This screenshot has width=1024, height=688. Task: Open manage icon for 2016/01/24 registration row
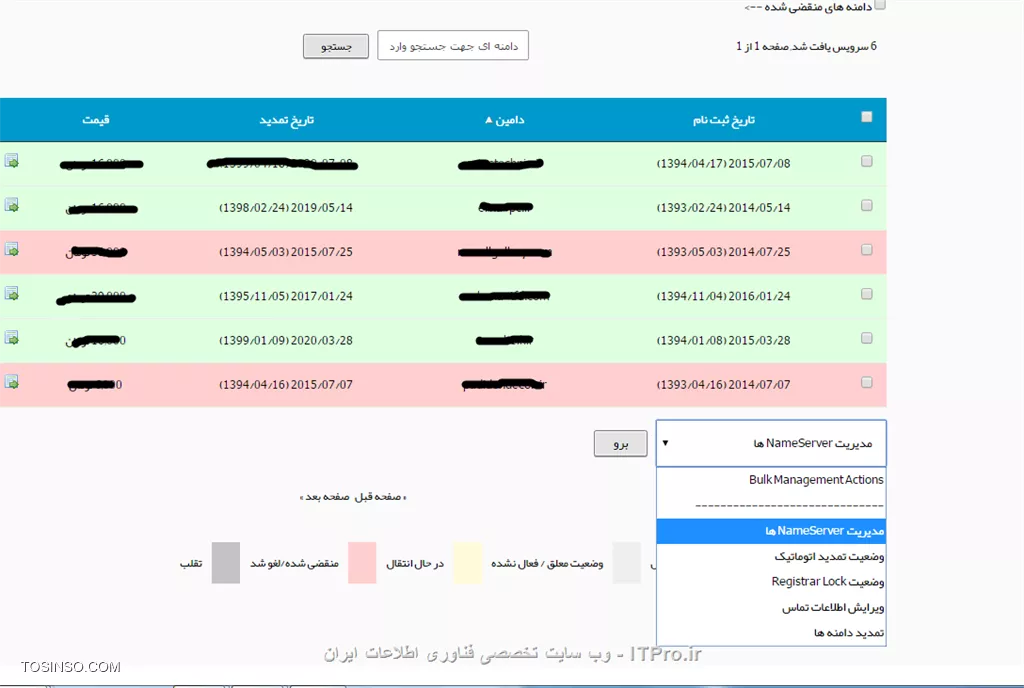(x=12, y=294)
